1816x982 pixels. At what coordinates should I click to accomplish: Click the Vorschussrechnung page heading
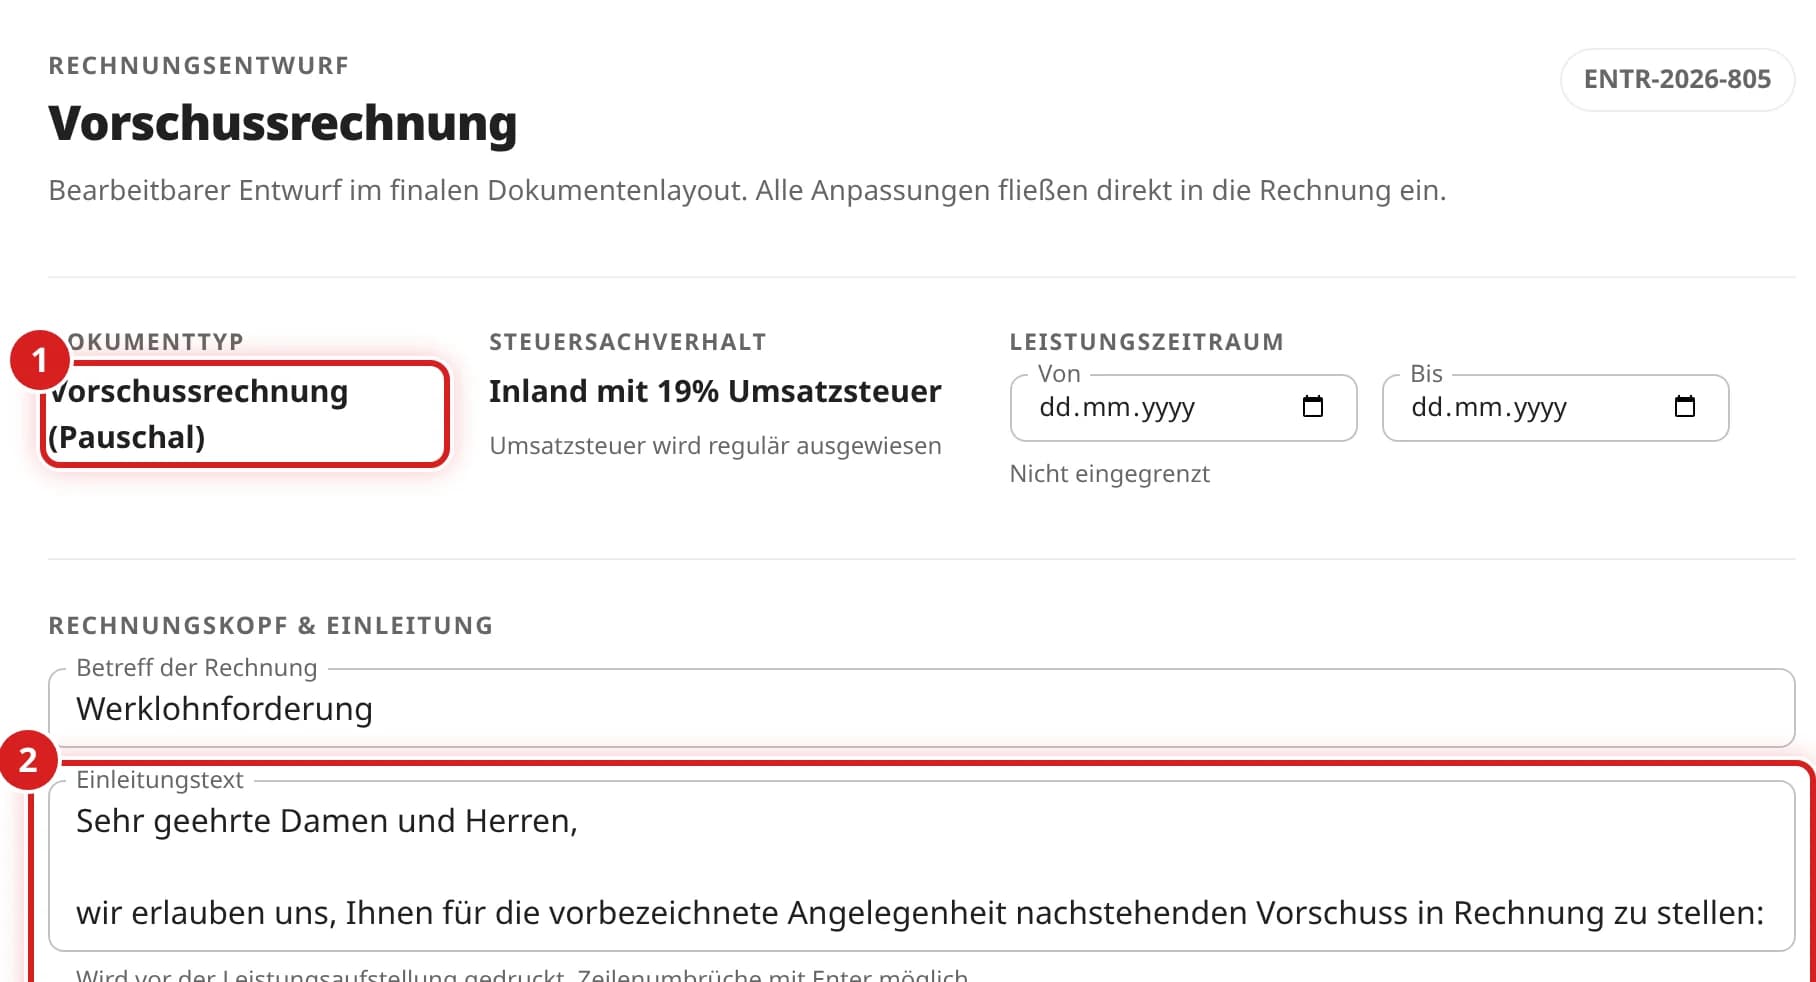tap(283, 123)
